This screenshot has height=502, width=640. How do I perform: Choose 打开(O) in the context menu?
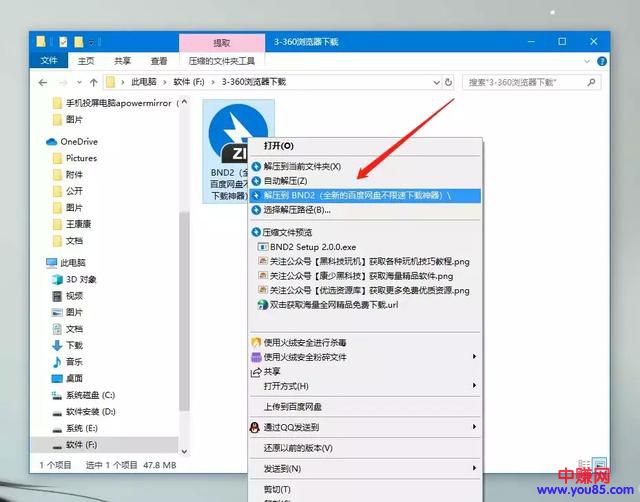278,146
